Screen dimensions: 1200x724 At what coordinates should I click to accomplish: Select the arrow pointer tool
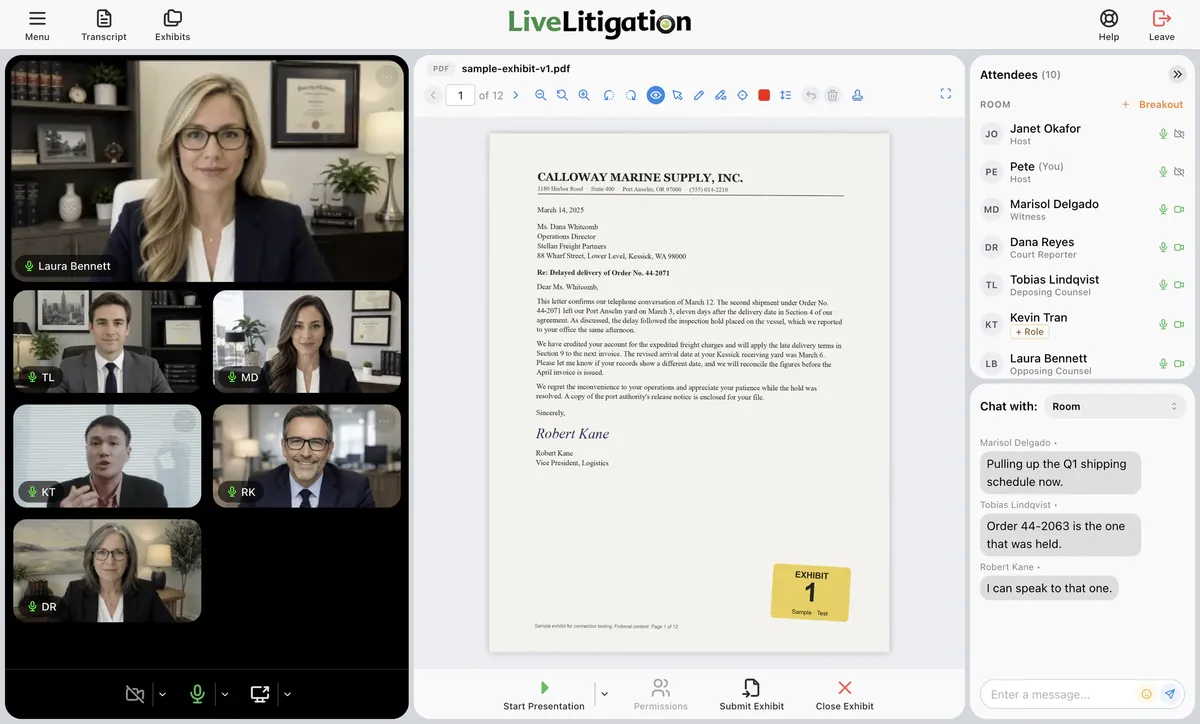[677, 95]
